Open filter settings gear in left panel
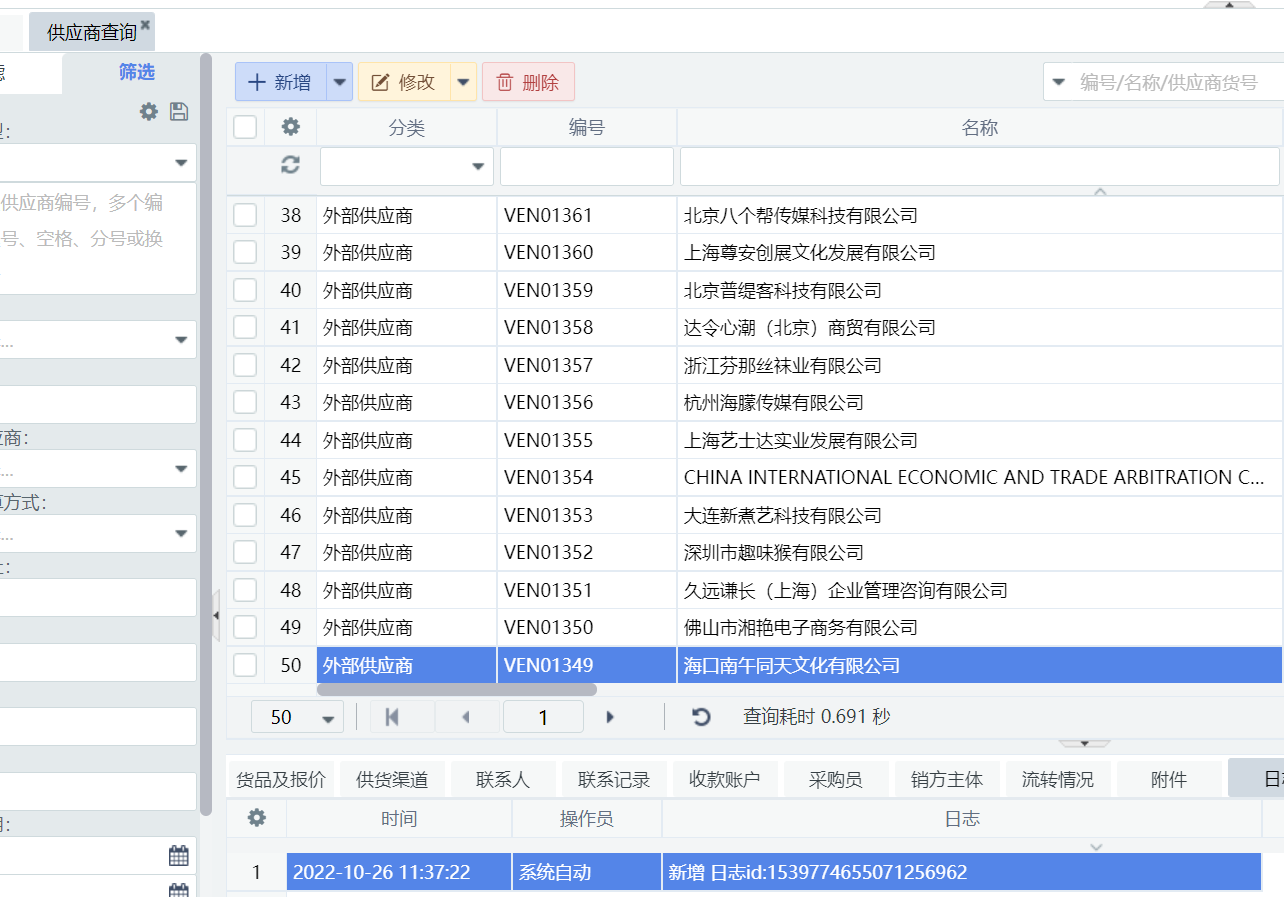This screenshot has height=897, width=1284. click(x=149, y=112)
